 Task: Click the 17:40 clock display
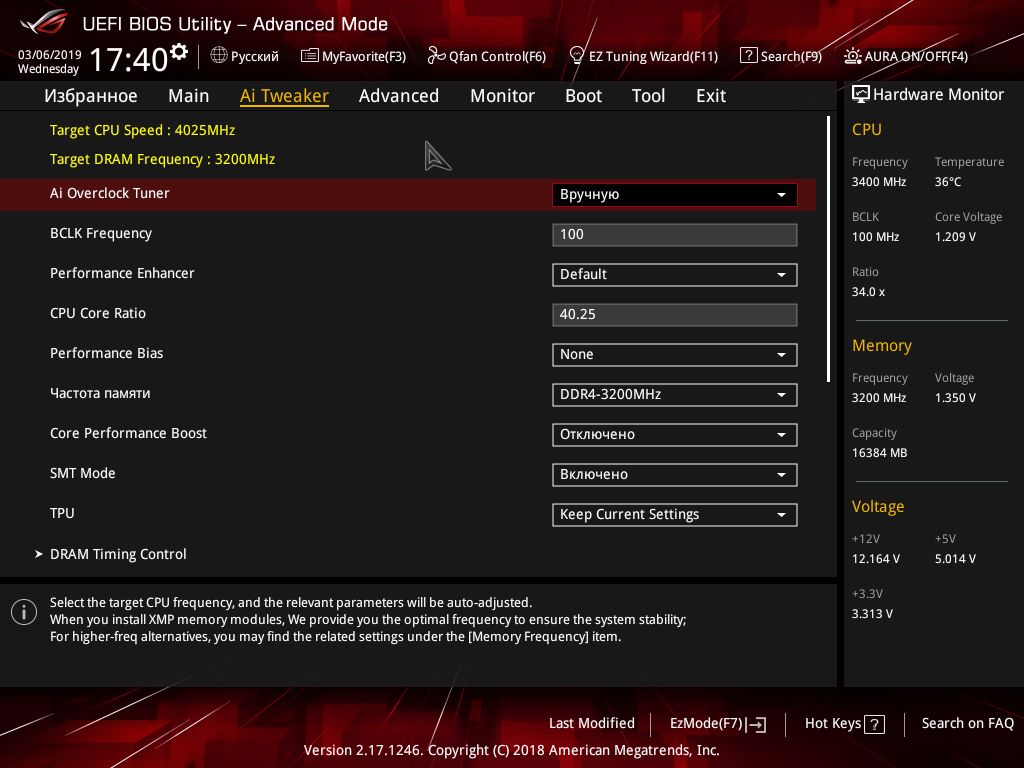129,59
